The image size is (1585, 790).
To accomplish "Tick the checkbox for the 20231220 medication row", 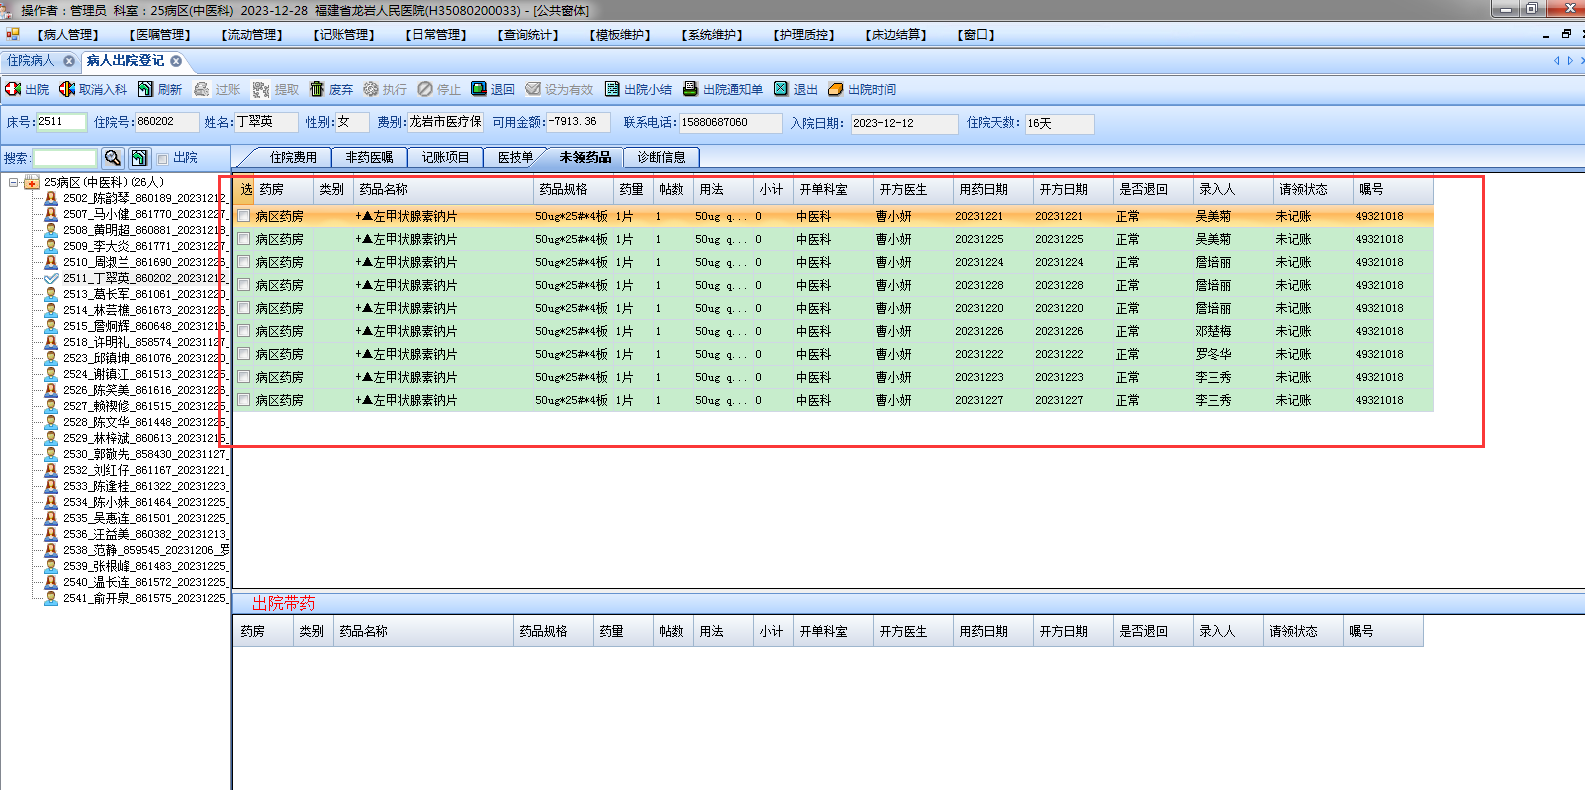I will [x=244, y=308].
